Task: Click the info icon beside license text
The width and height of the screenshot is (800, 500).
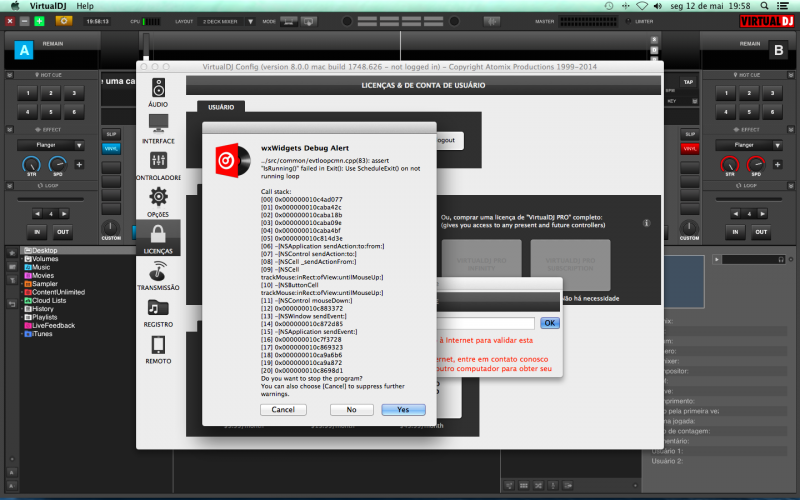Action: pyautogui.click(x=646, y=223)
